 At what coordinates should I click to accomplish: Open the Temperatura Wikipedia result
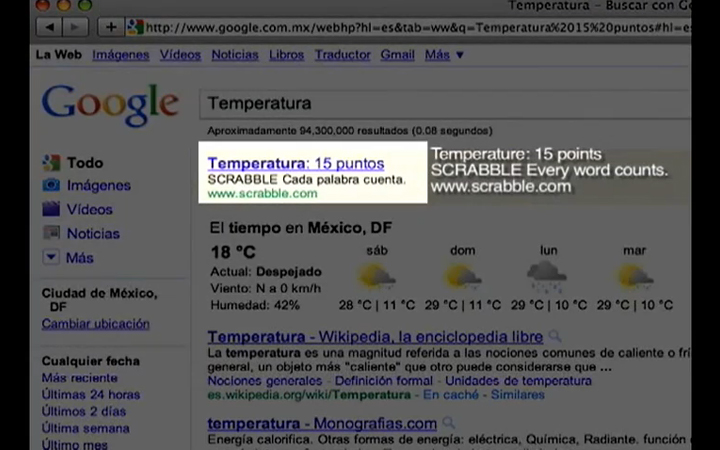click(375, 337)
